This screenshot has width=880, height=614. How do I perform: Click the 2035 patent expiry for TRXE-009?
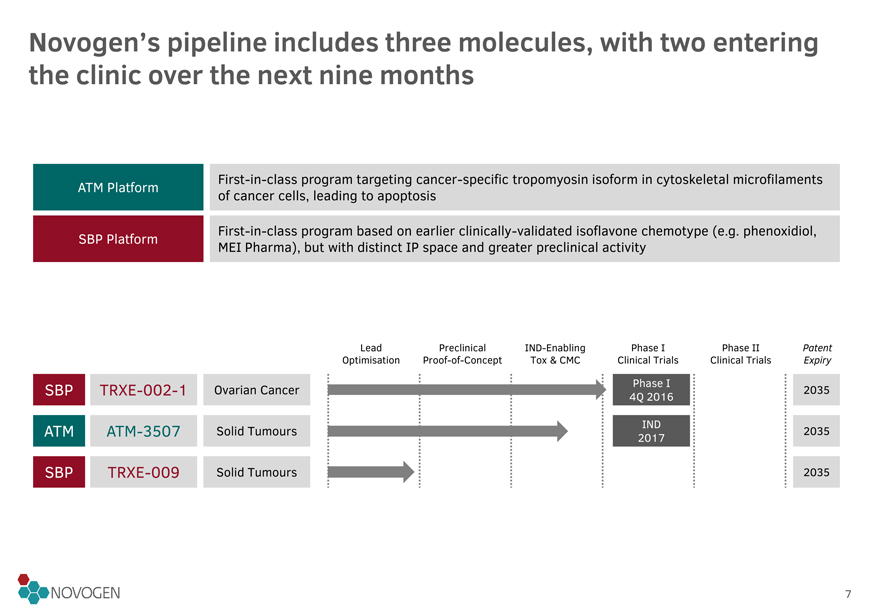click(816, 472)
